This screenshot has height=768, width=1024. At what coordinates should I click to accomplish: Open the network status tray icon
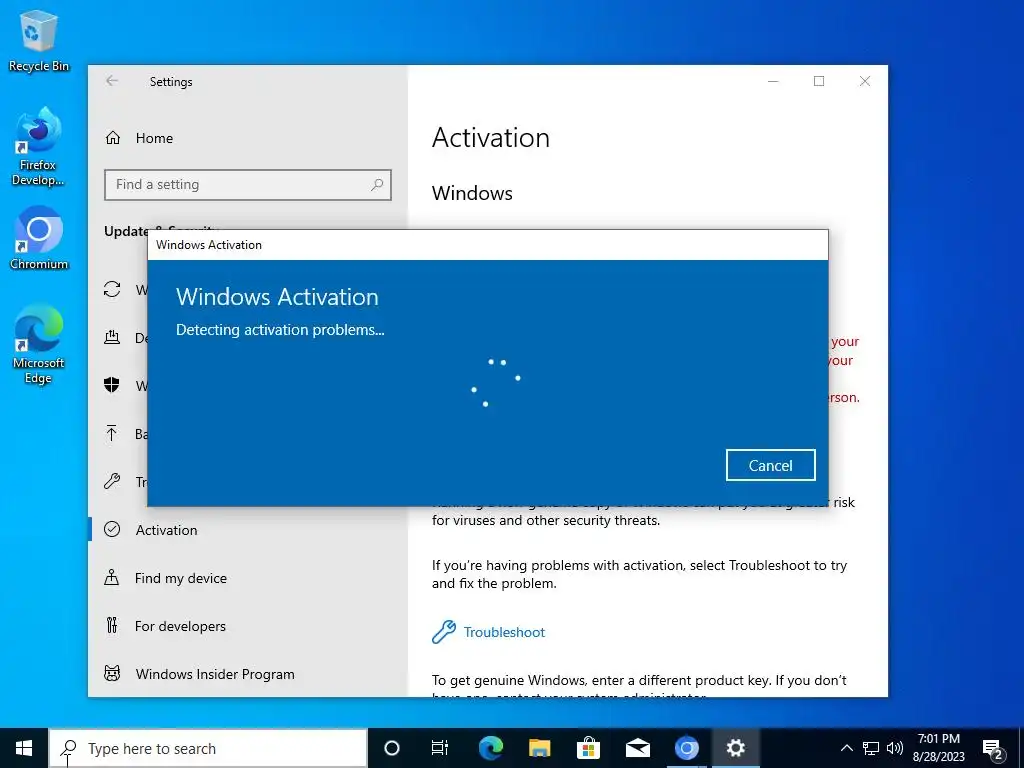[x=871, y=748]
